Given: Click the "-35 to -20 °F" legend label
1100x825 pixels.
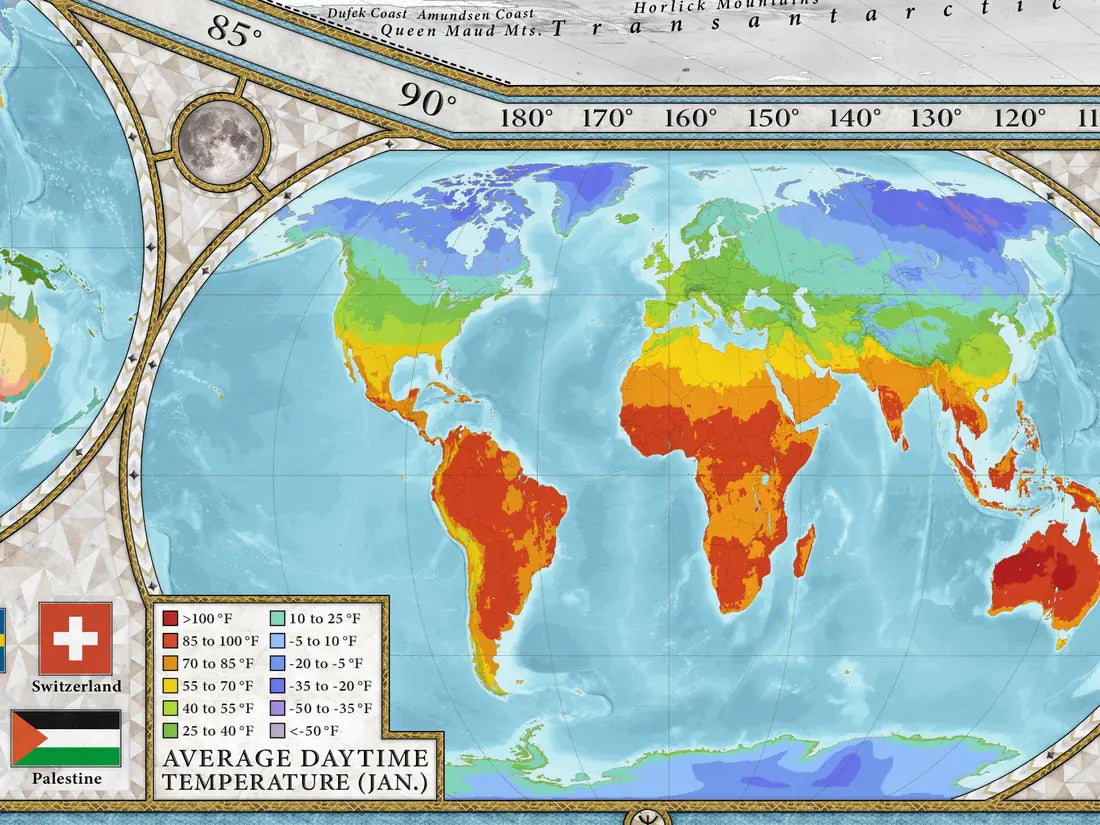Looking at the screenshot, I should tap(330, 686).
